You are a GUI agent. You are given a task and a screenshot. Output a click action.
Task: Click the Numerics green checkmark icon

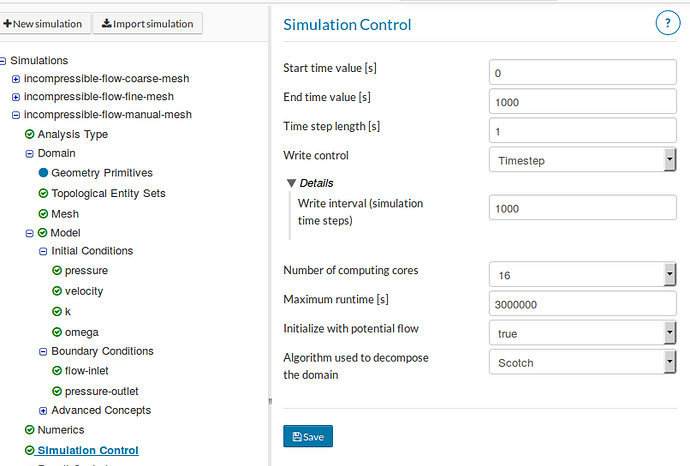29,429
